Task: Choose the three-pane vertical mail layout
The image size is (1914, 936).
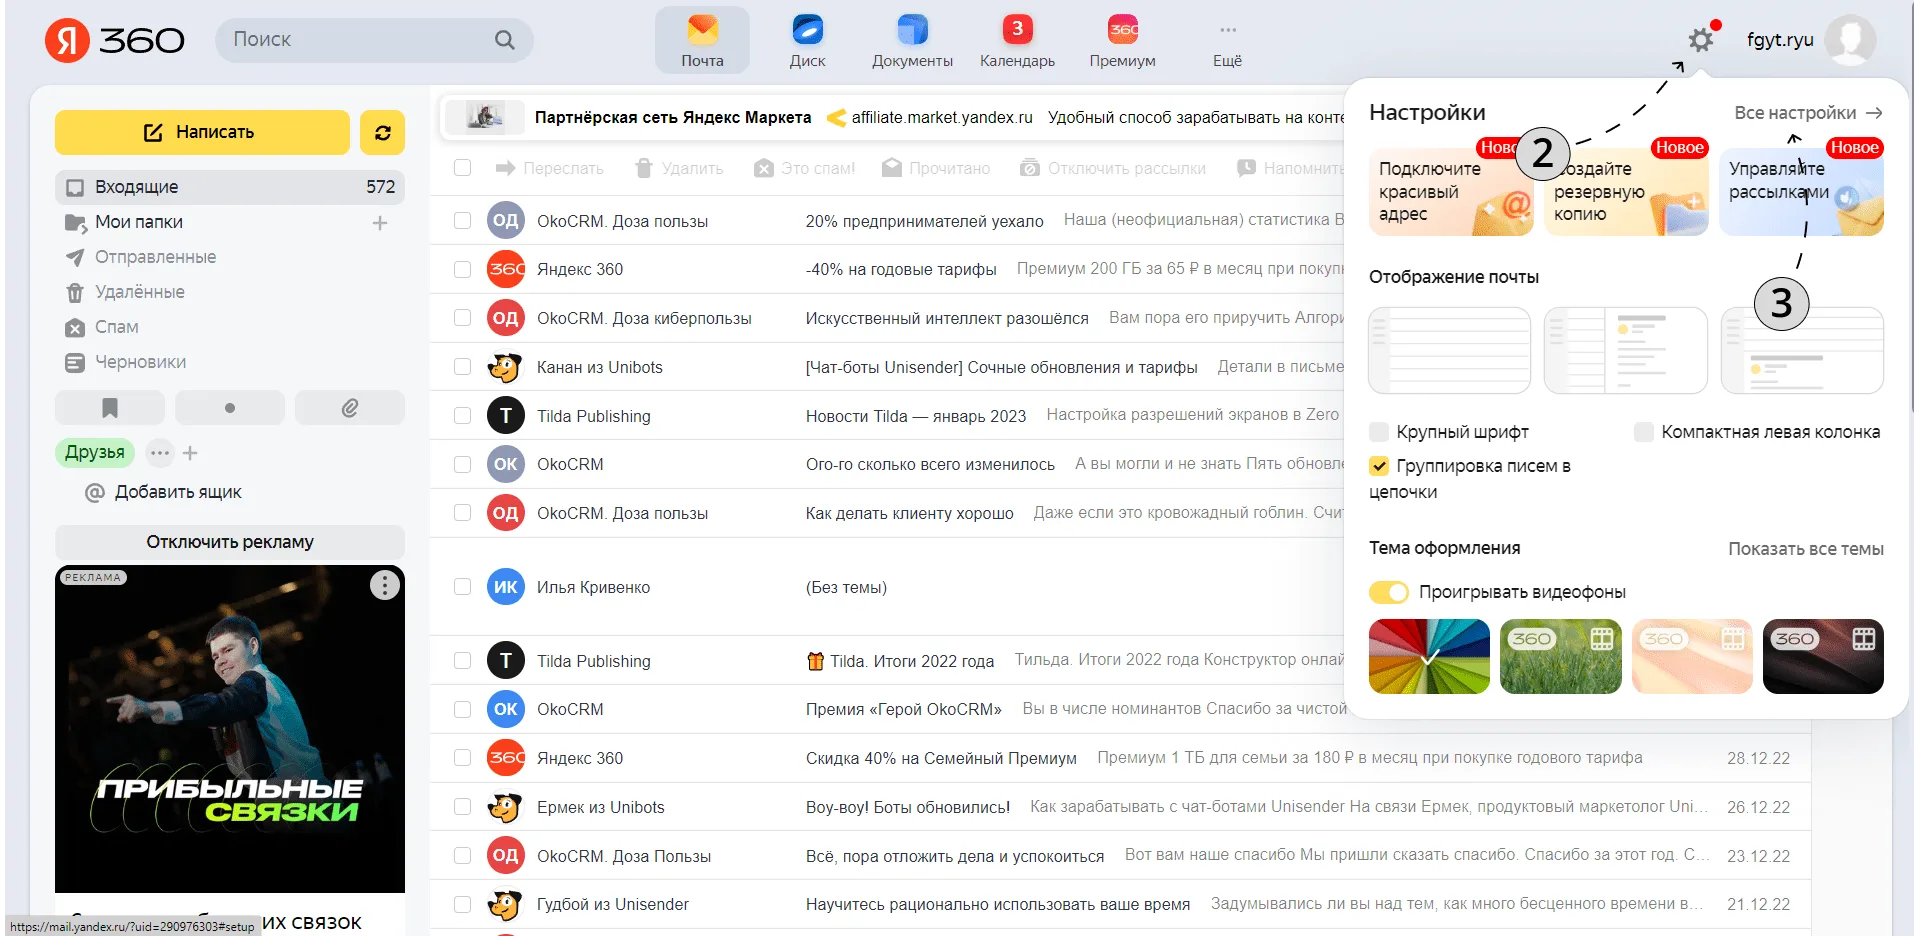Action: click(x=1626, y=350)
